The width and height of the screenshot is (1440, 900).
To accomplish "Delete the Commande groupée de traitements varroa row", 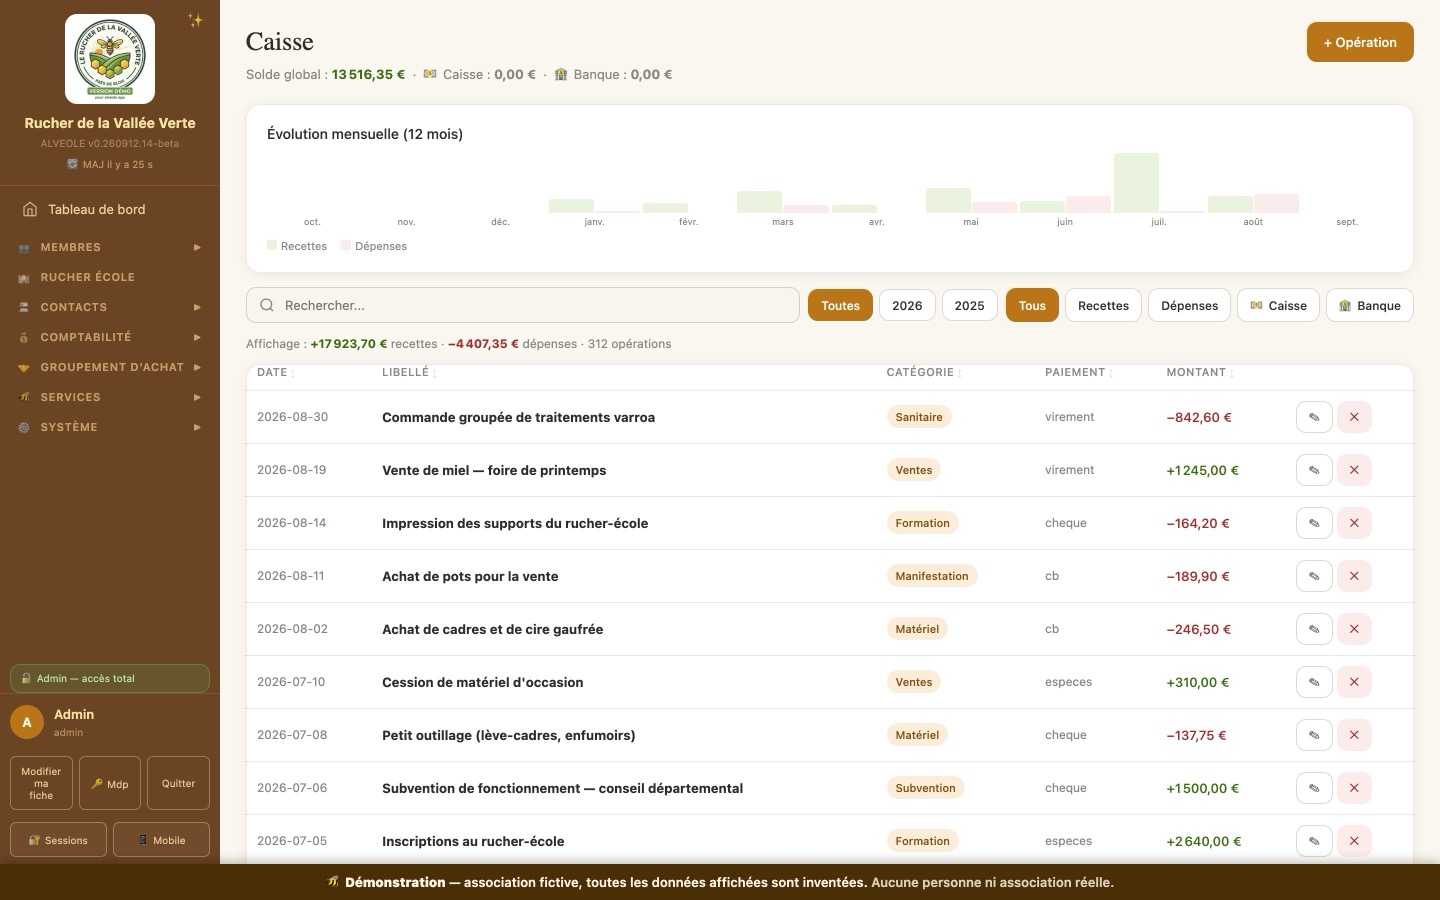I will coord(1354,417).
